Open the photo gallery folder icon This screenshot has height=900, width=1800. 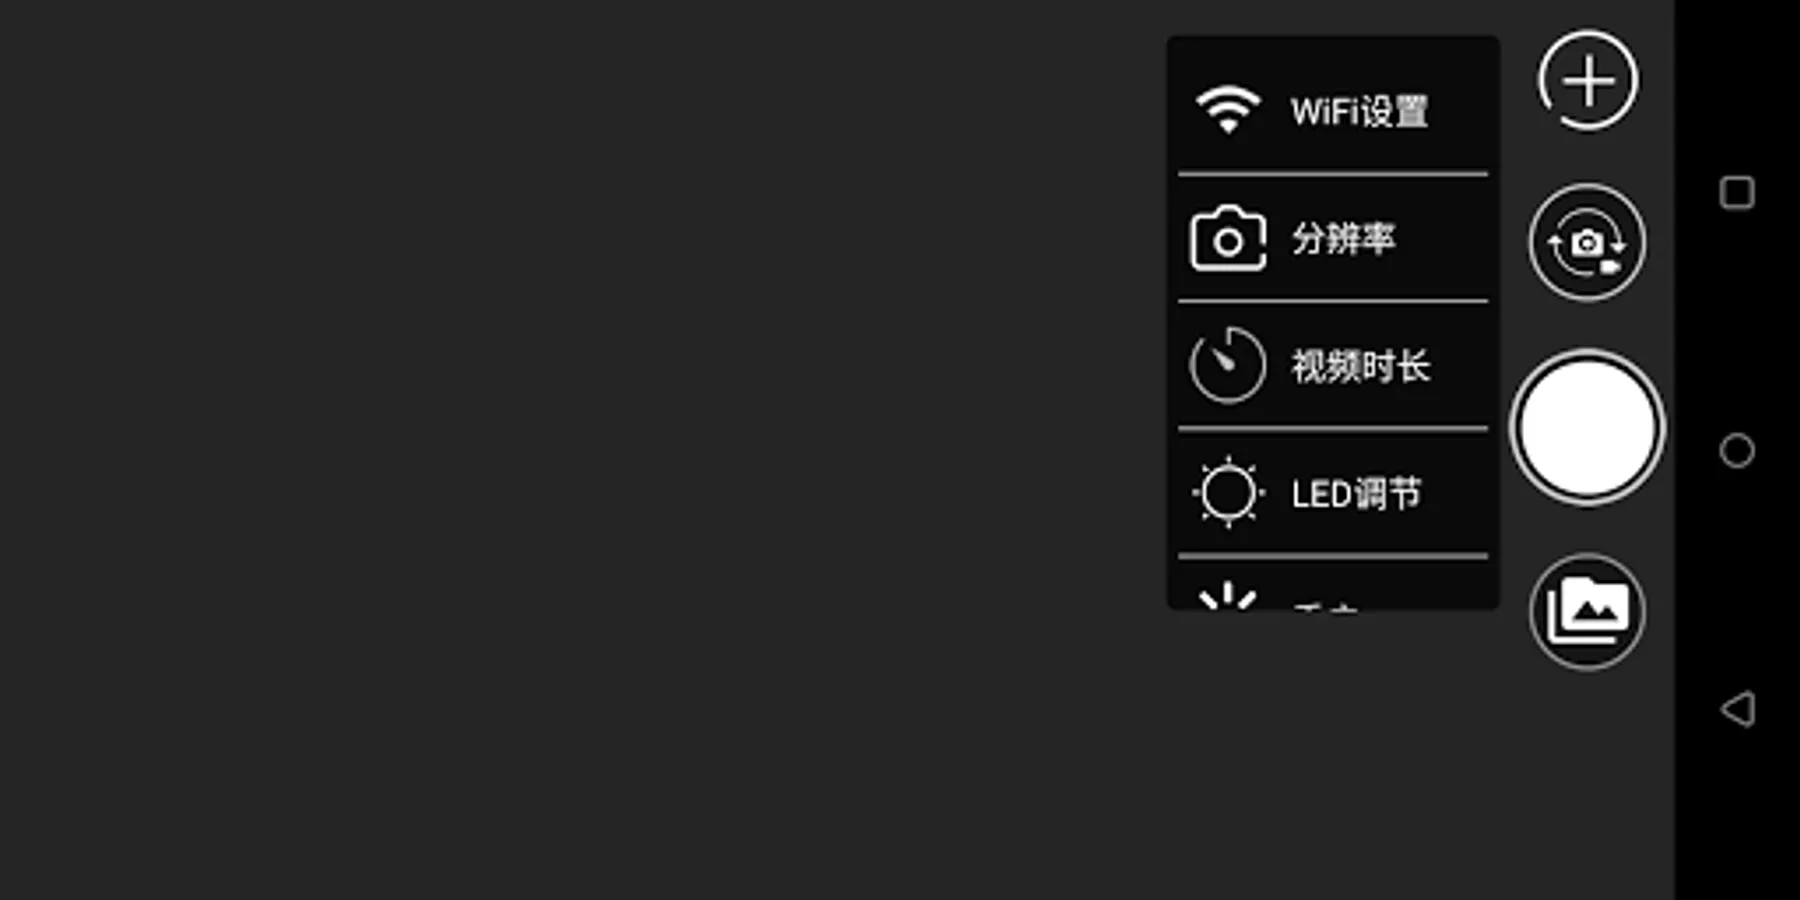tap(1587, 611)
